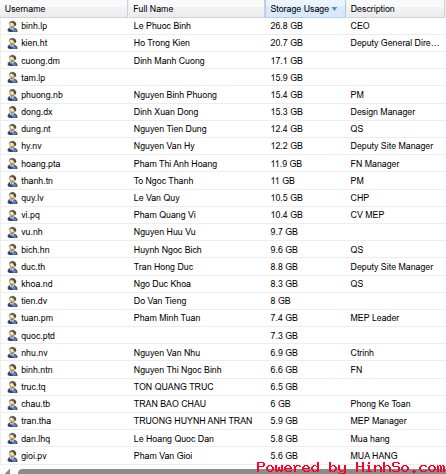Select the name Le Hoang Quoc Dan
The image size is (446, 474).
174,439
